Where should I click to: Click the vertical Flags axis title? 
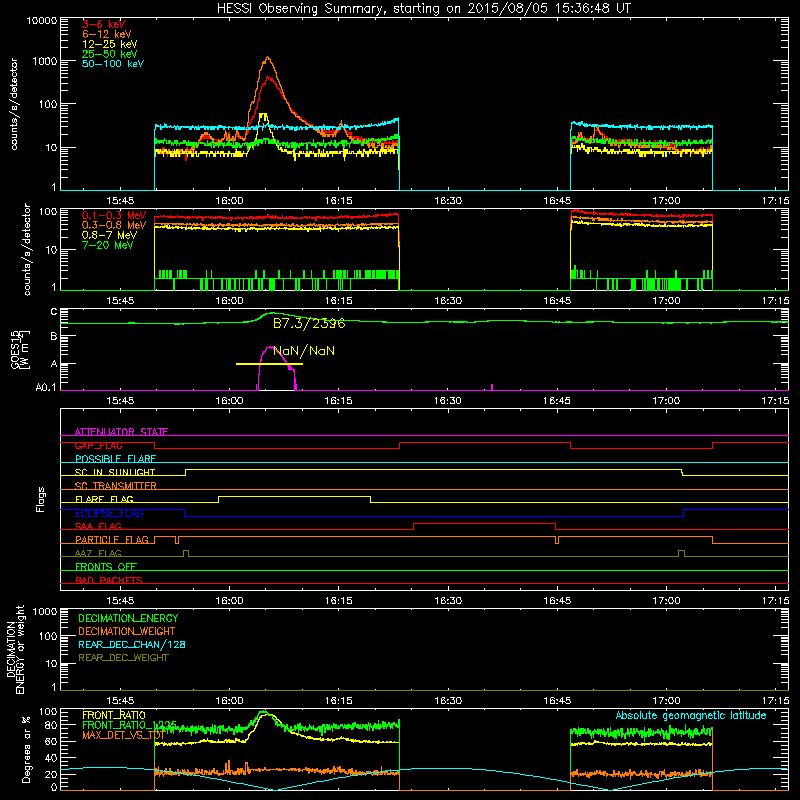tap(41, 499)
